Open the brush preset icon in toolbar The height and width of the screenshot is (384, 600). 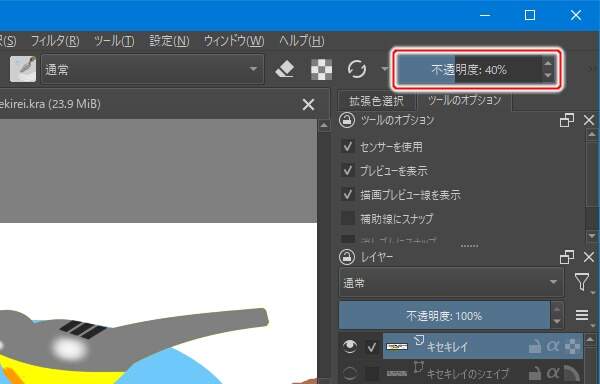[x=23, y=69]
